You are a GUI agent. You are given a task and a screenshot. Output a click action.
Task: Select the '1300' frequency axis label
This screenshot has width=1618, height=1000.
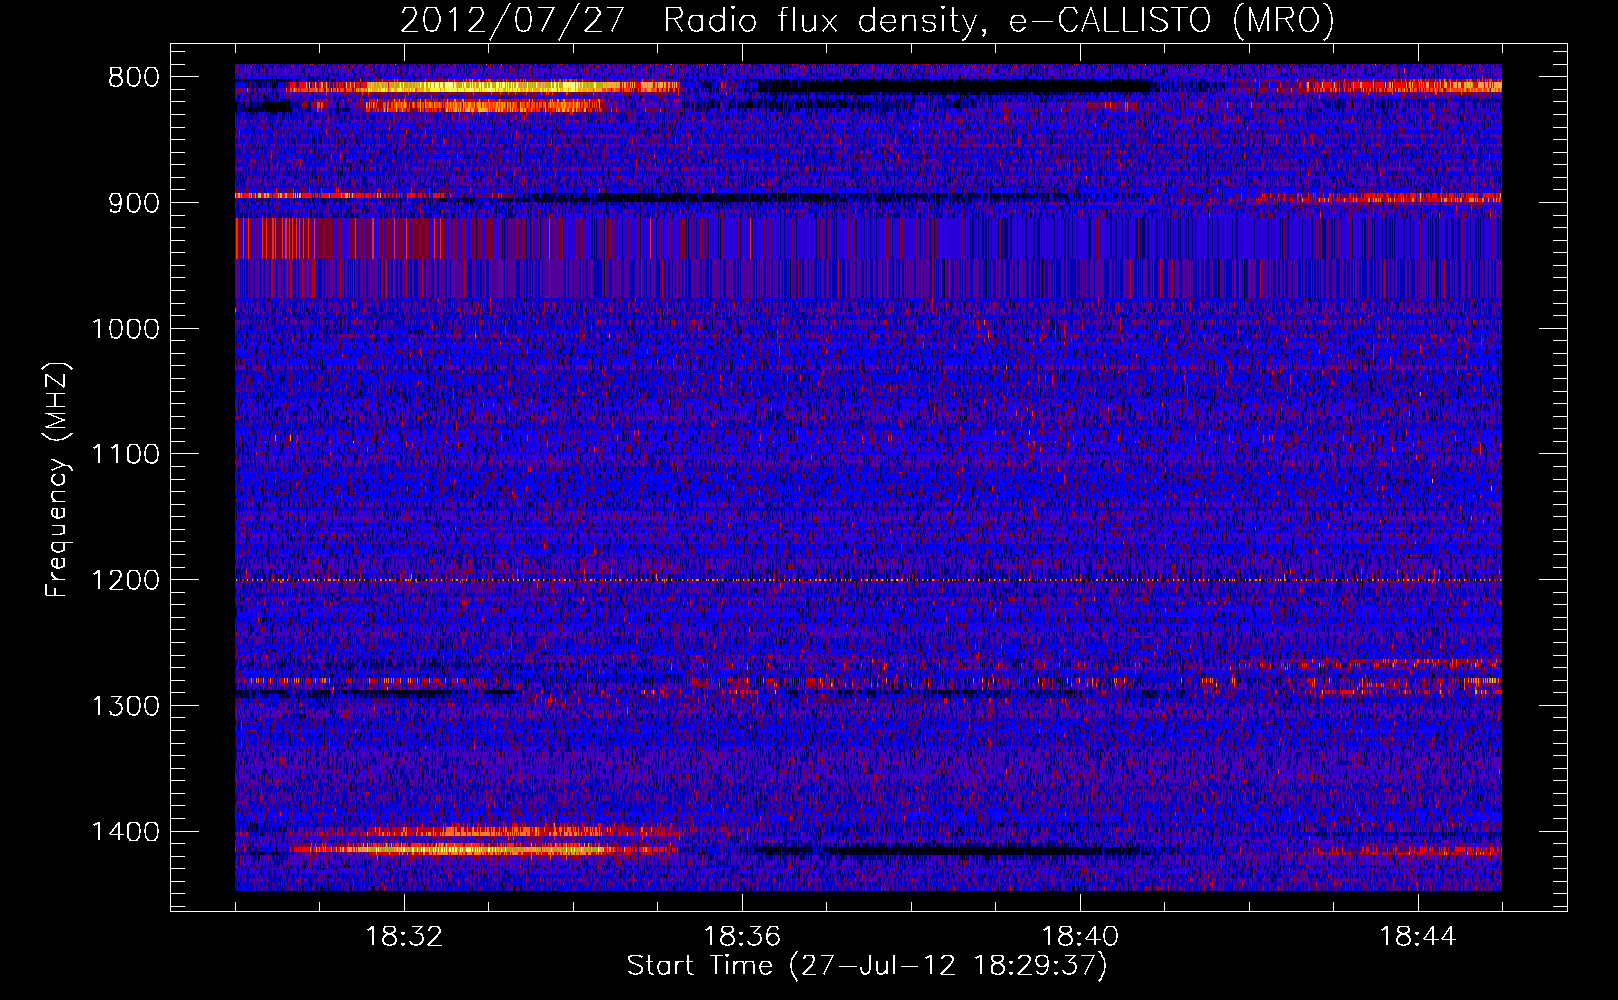(x=125, y=706)
